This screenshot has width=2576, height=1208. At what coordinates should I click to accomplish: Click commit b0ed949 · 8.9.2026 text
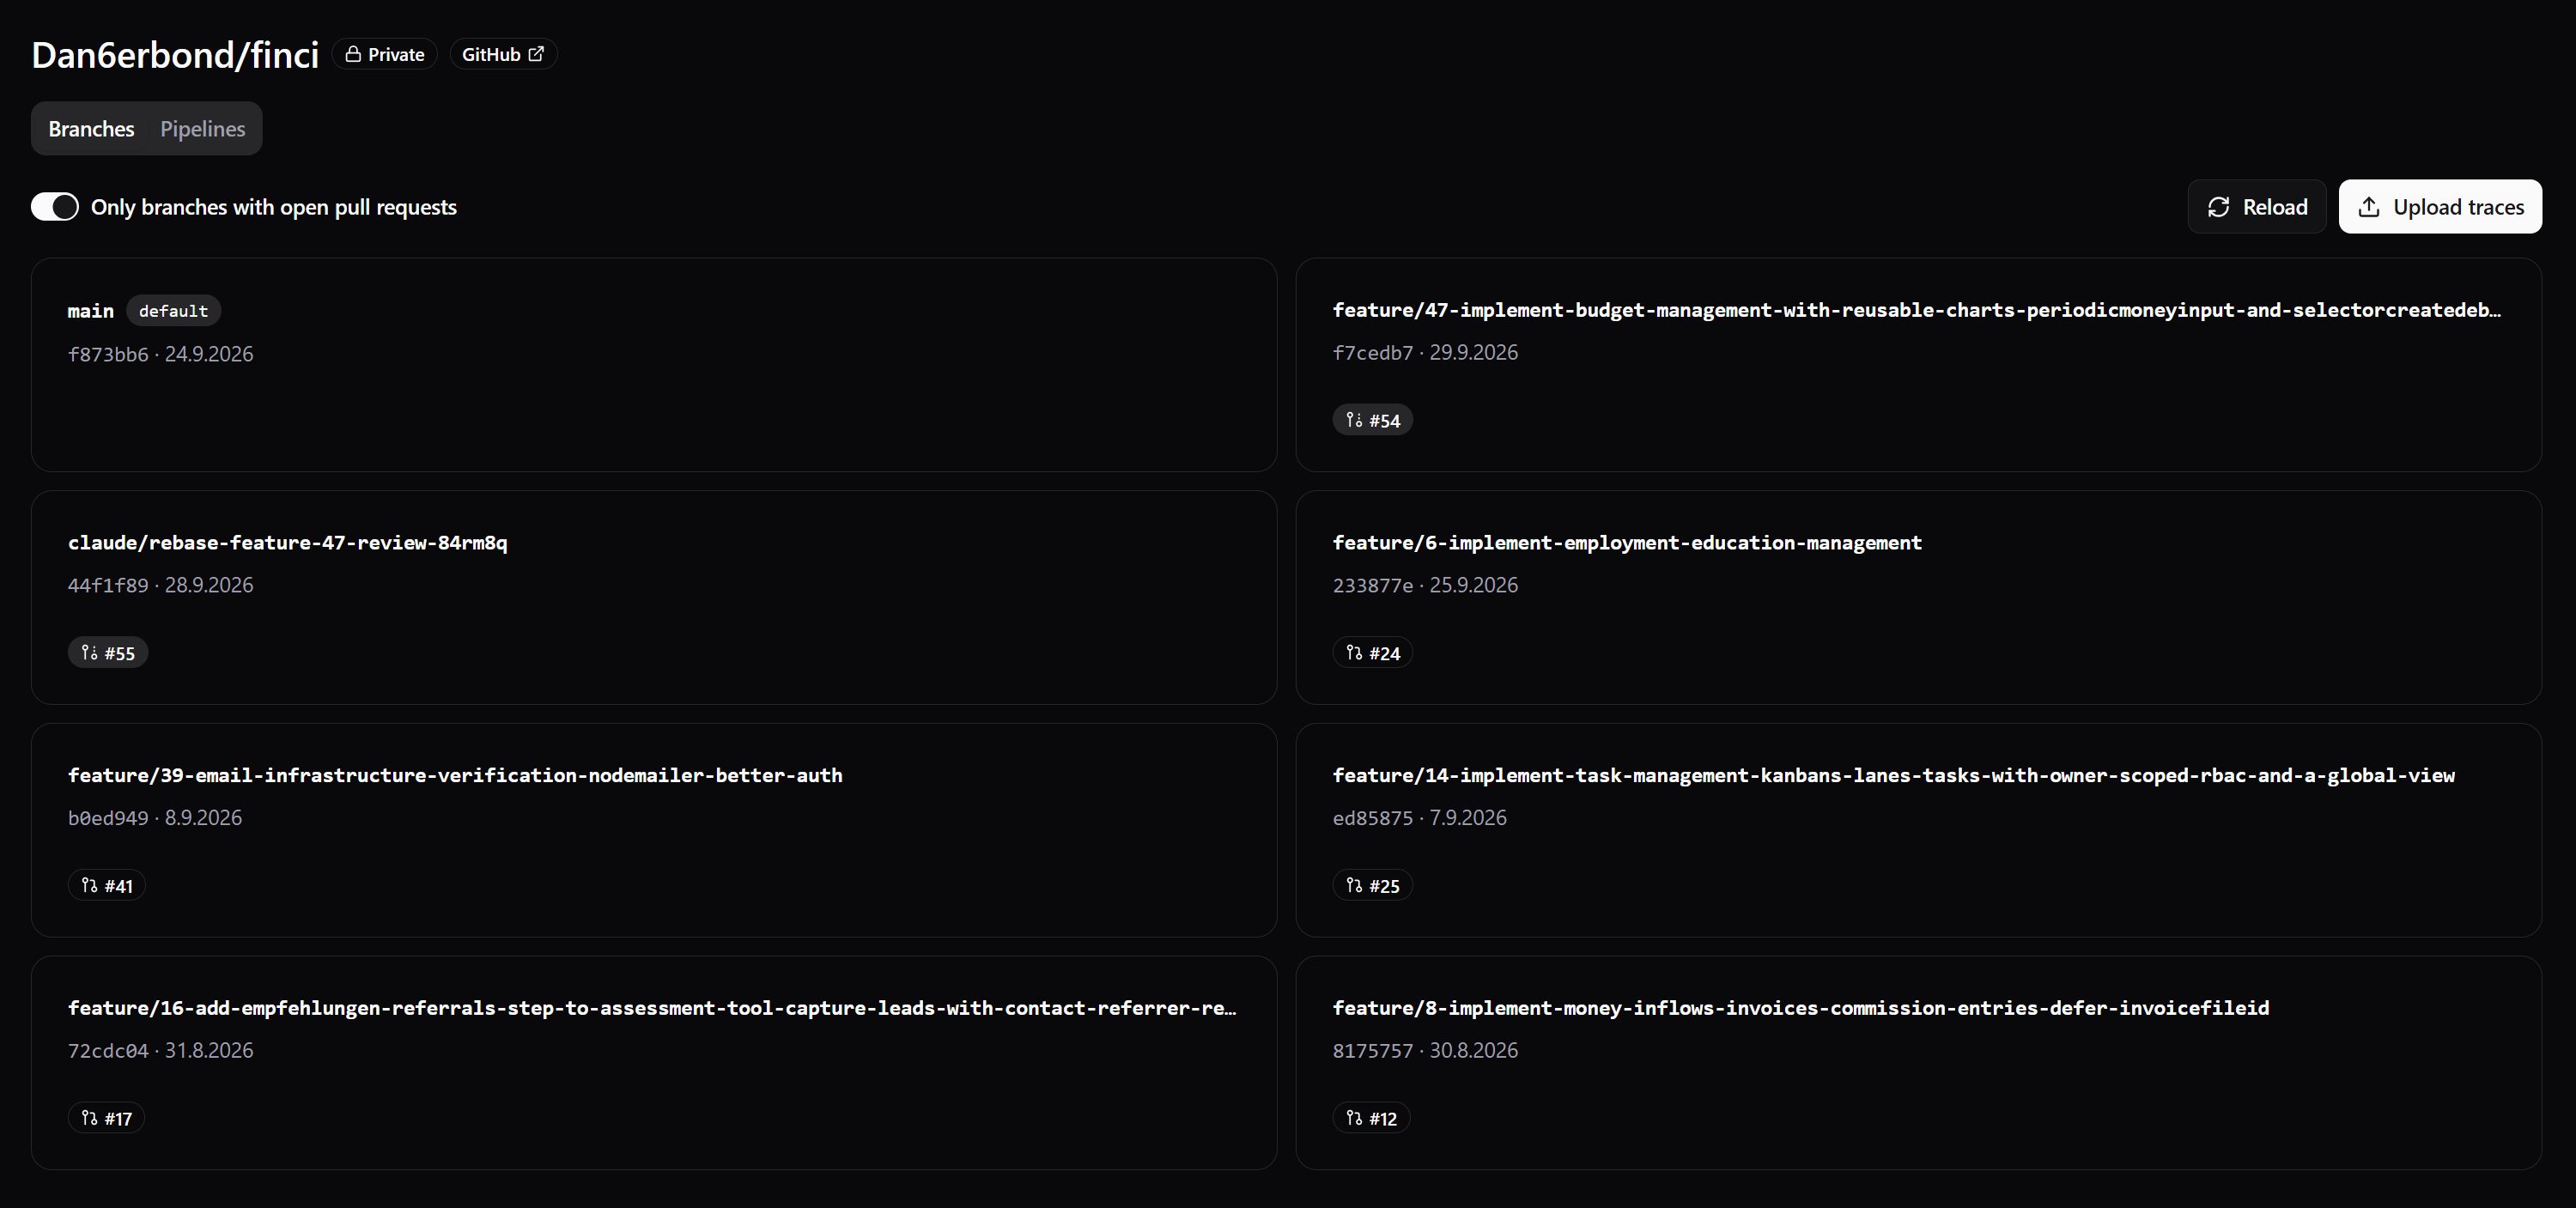155,818
